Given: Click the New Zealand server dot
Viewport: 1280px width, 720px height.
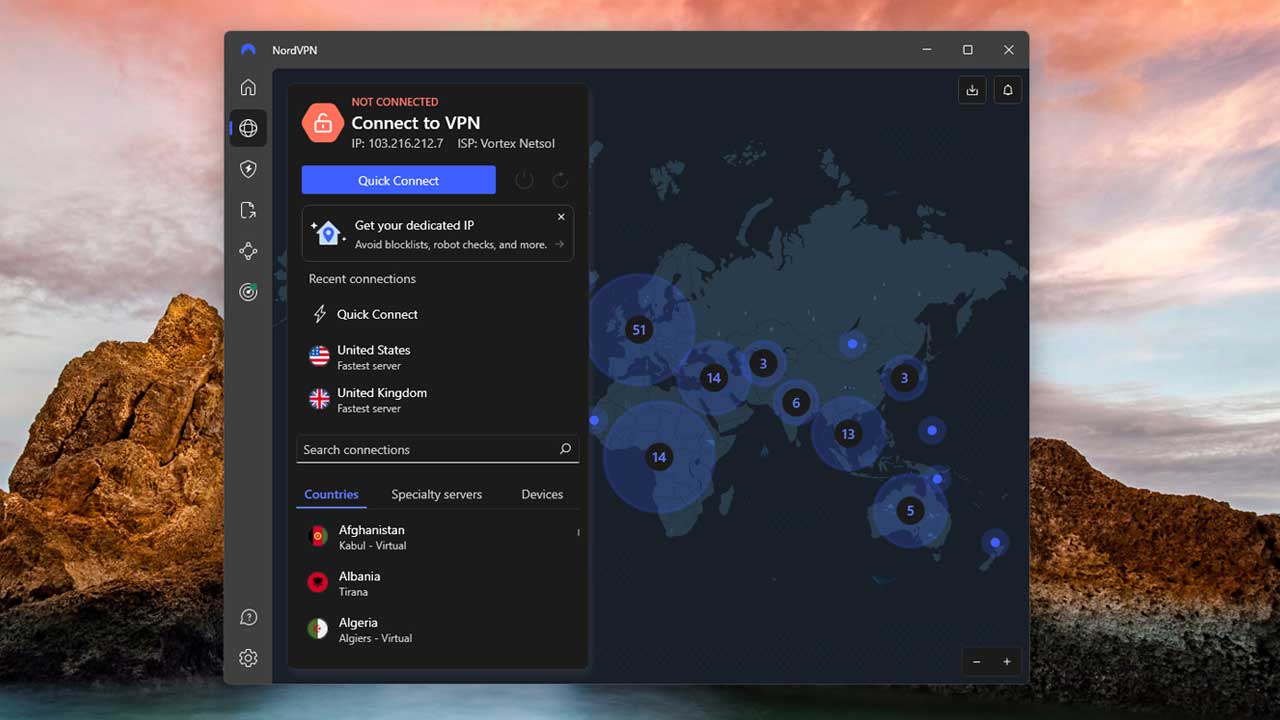Looking at the screenshot, I should tap(995, 542).
